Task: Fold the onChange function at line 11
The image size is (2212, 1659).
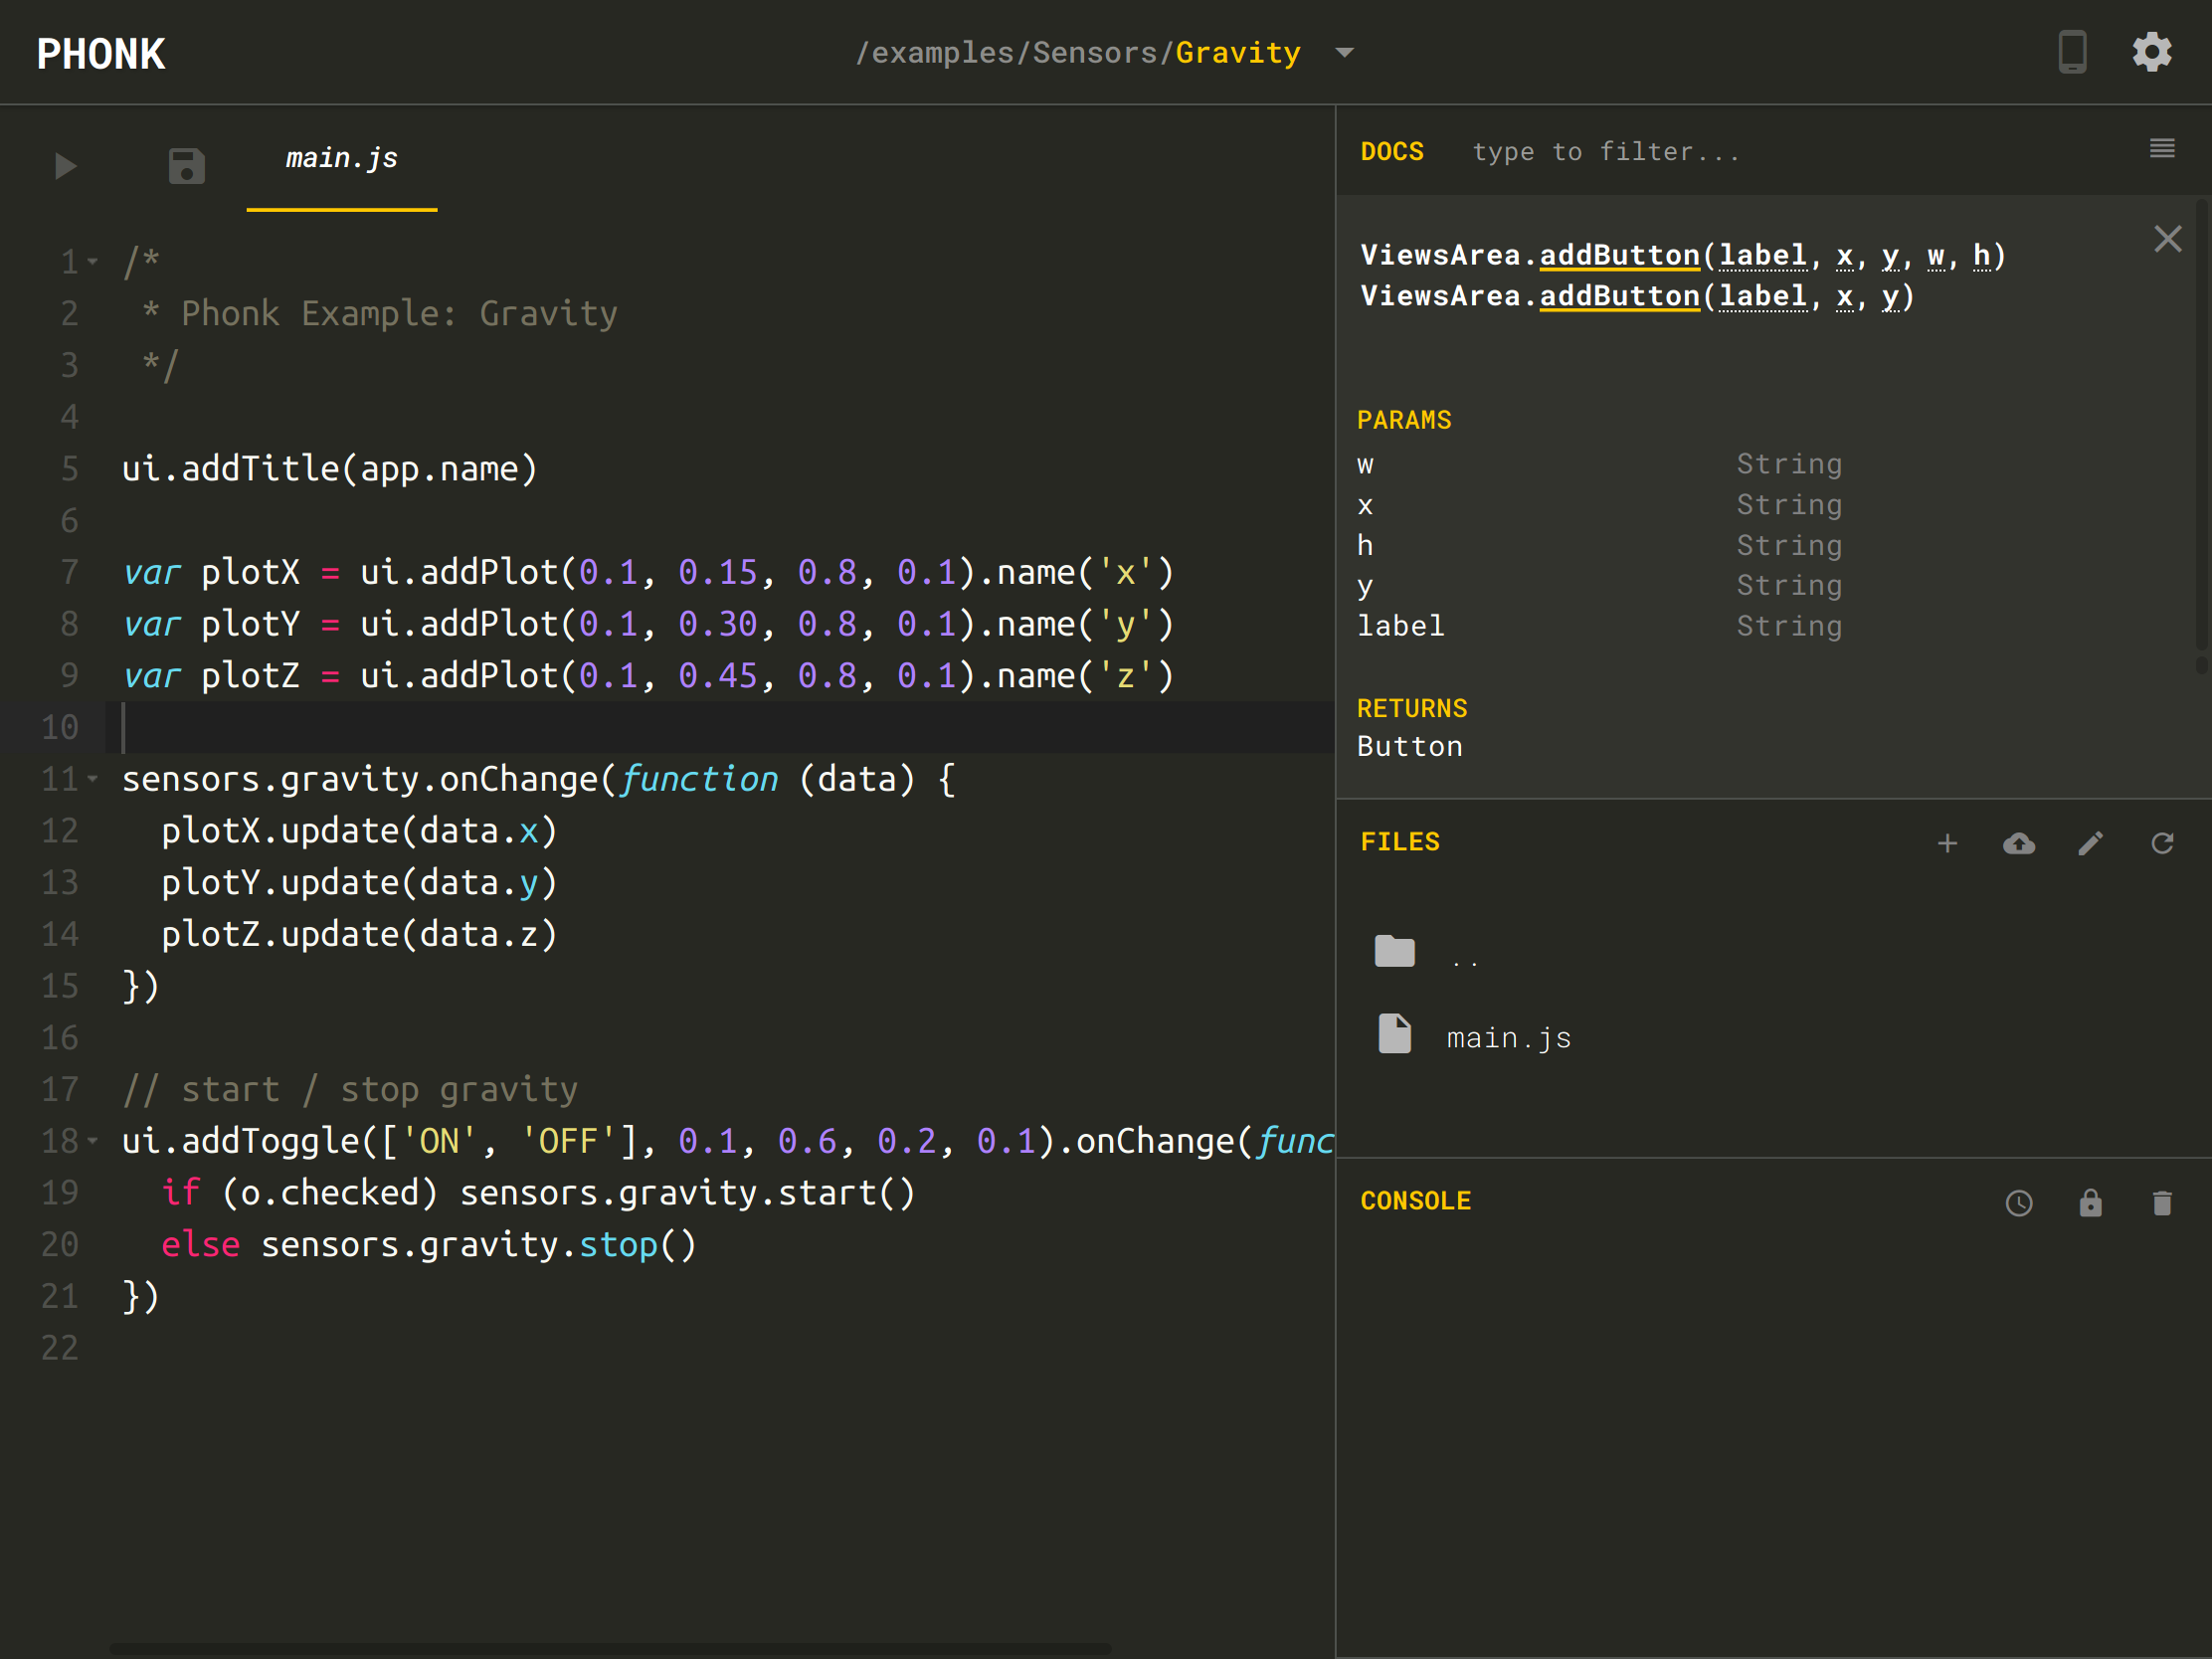Action: 93,778
